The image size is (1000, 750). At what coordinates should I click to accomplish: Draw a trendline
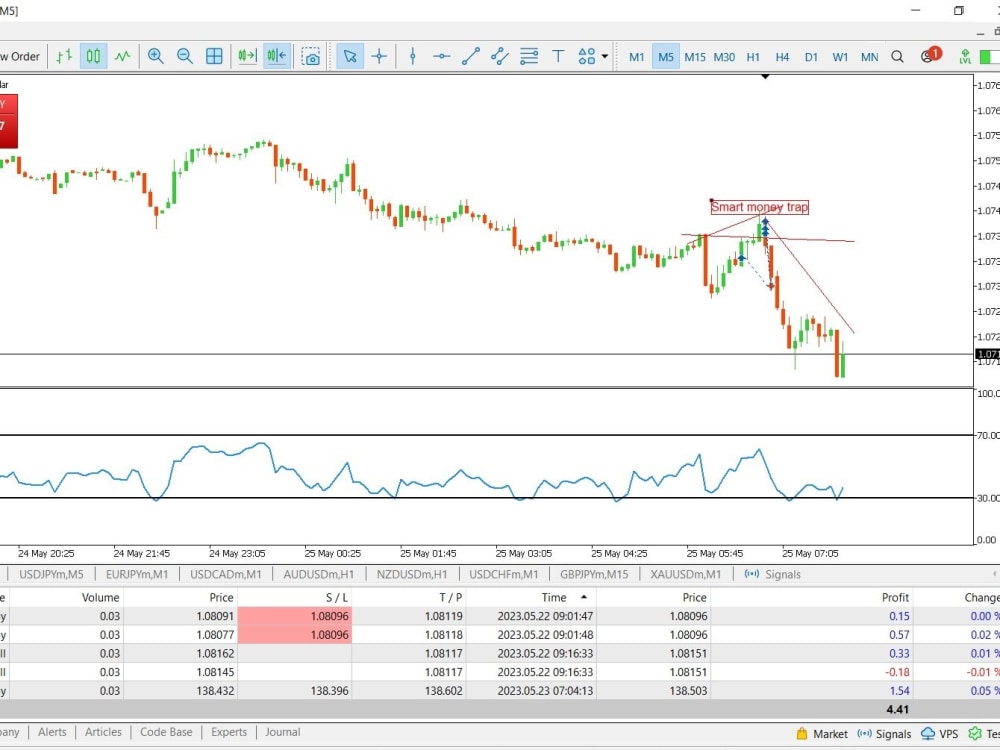[x=471, y=56]
